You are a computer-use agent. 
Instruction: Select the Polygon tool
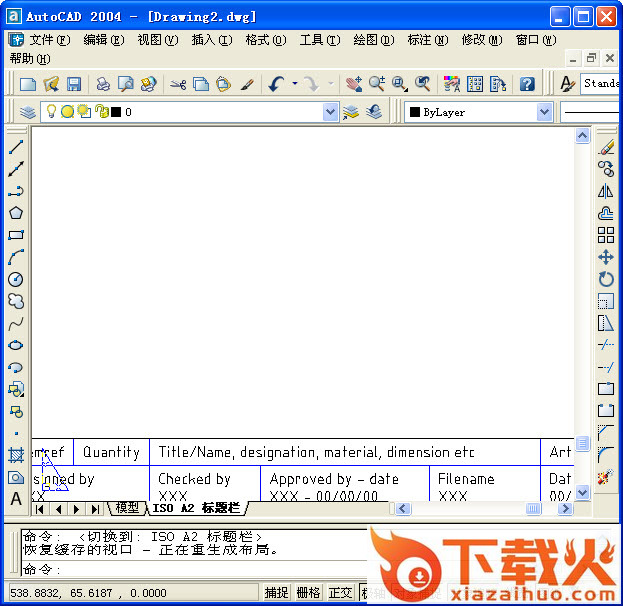pos(16,213)
